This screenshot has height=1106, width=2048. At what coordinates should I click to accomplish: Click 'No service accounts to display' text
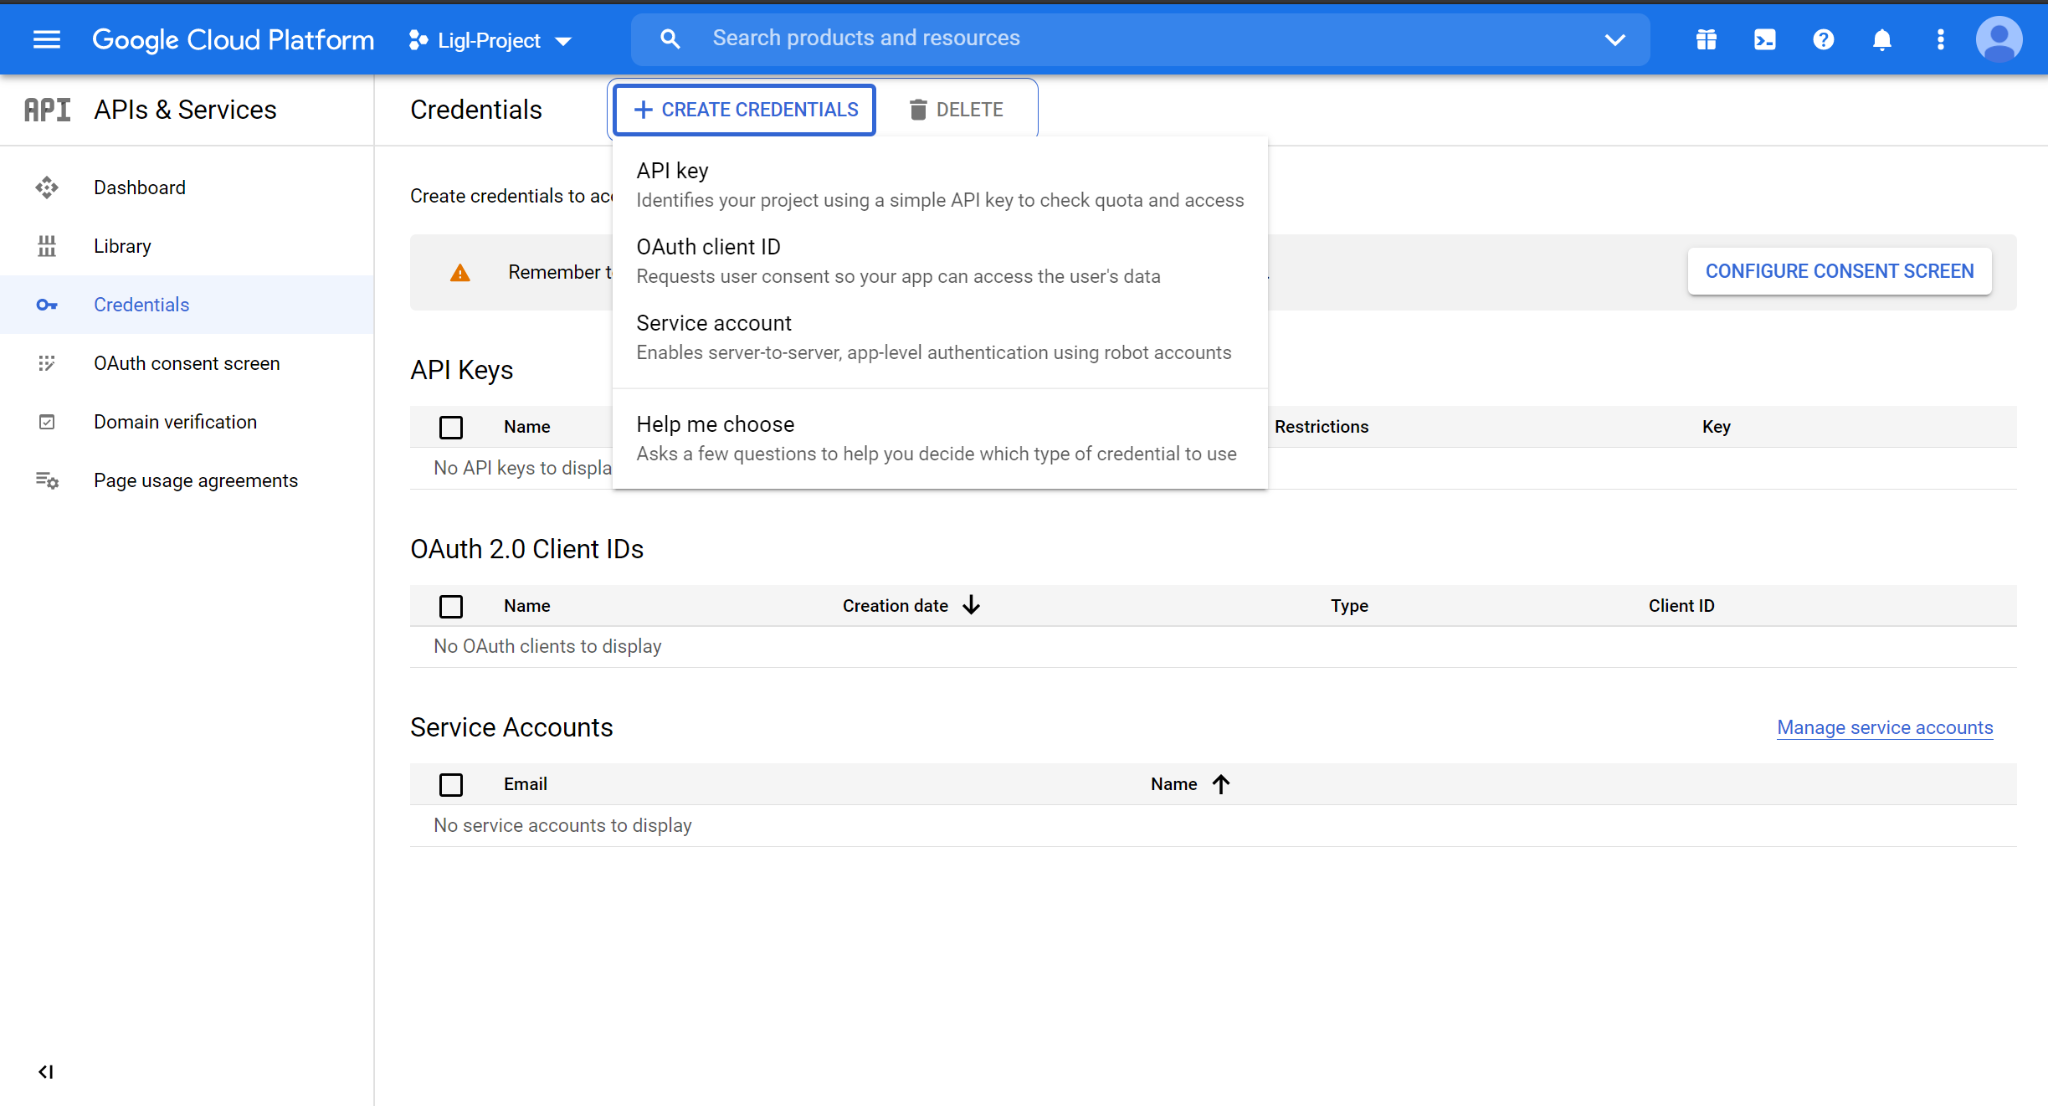coord(563,826)
